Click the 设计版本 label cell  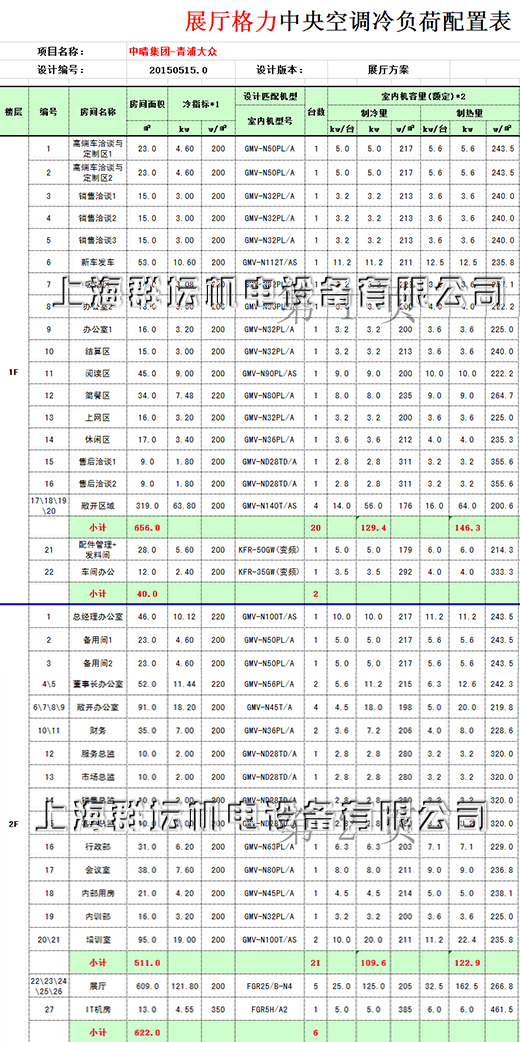pyautogui.click(x=279, y=69)
